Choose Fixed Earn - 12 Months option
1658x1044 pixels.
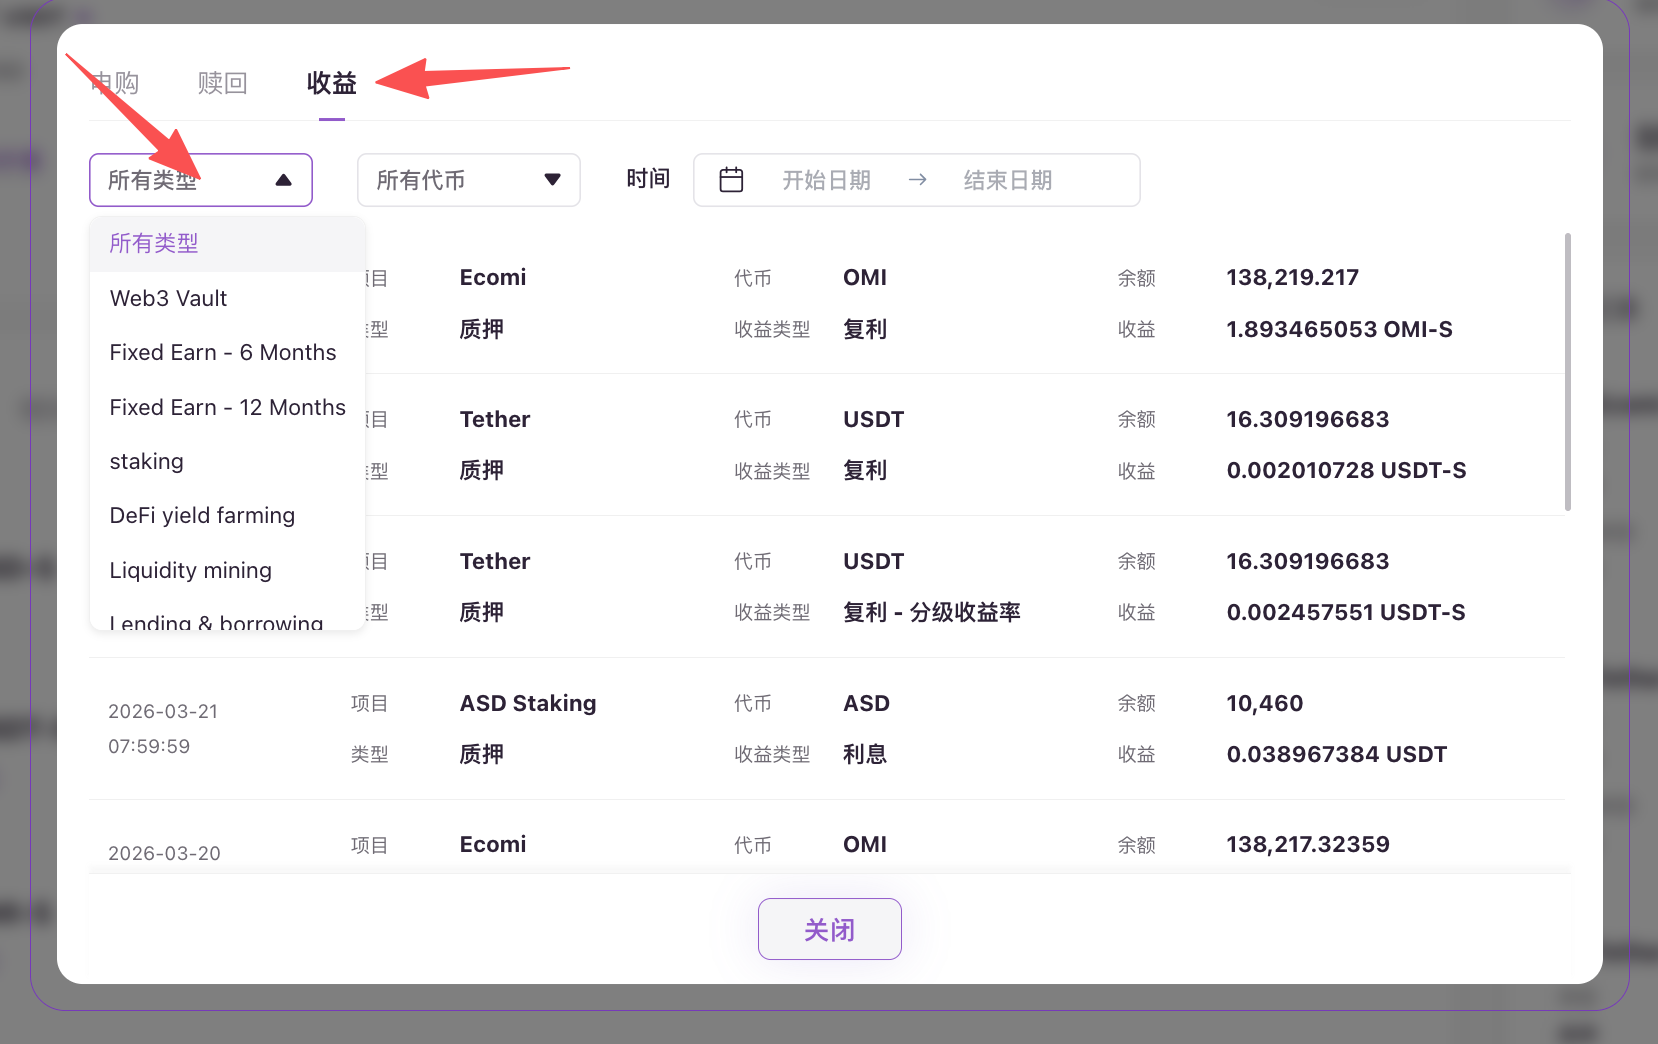pos(227,407)
